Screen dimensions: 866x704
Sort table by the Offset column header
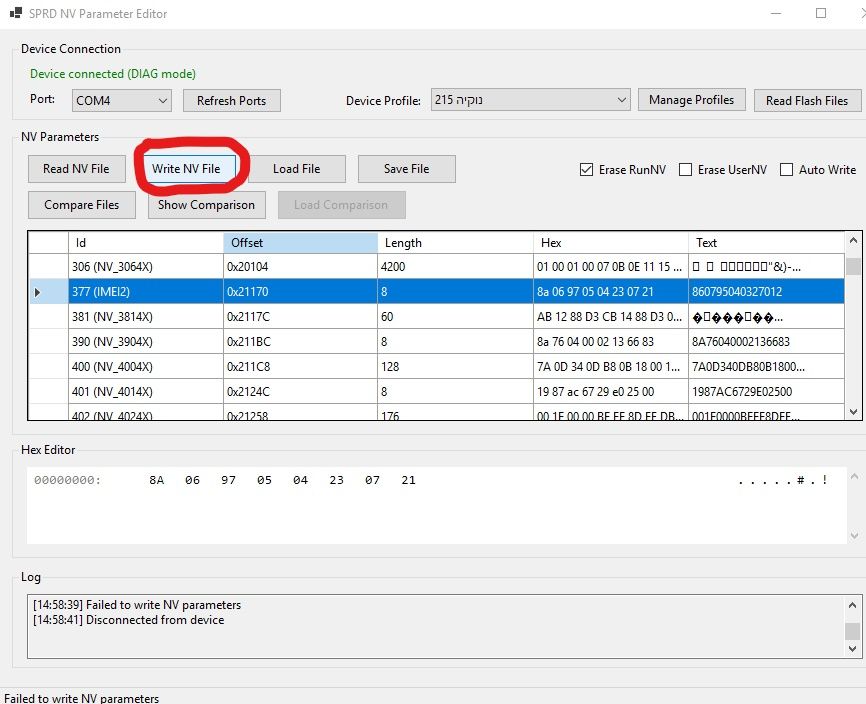click(x=300, y=243)
